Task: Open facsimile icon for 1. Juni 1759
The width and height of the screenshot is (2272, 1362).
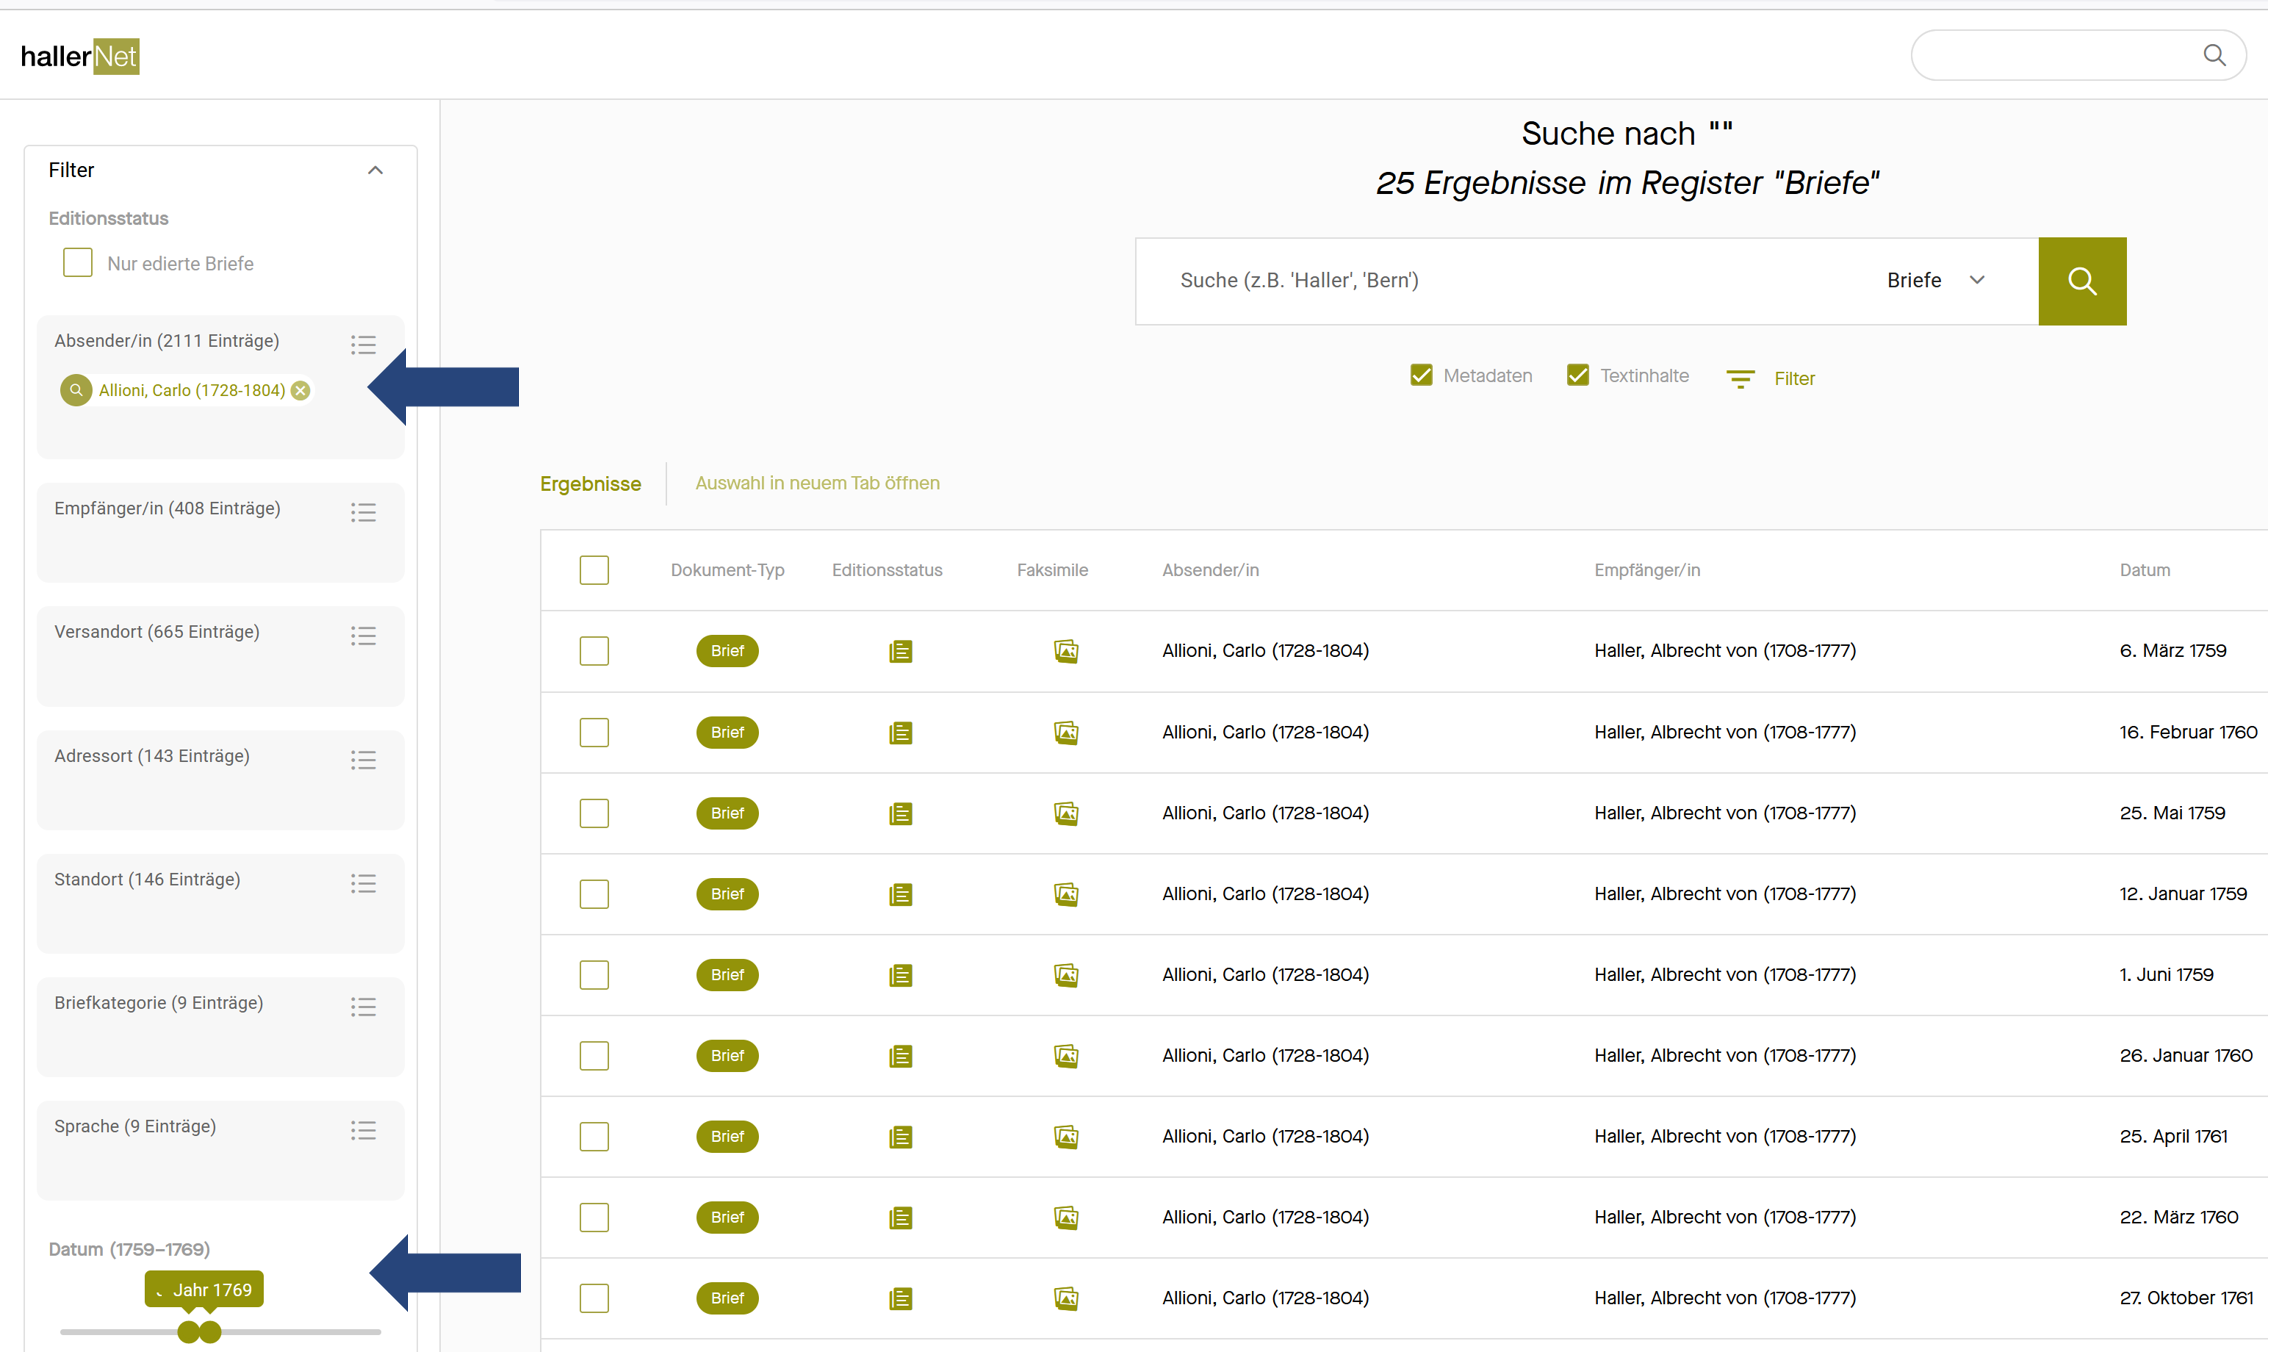Action: click(1066, 976)
